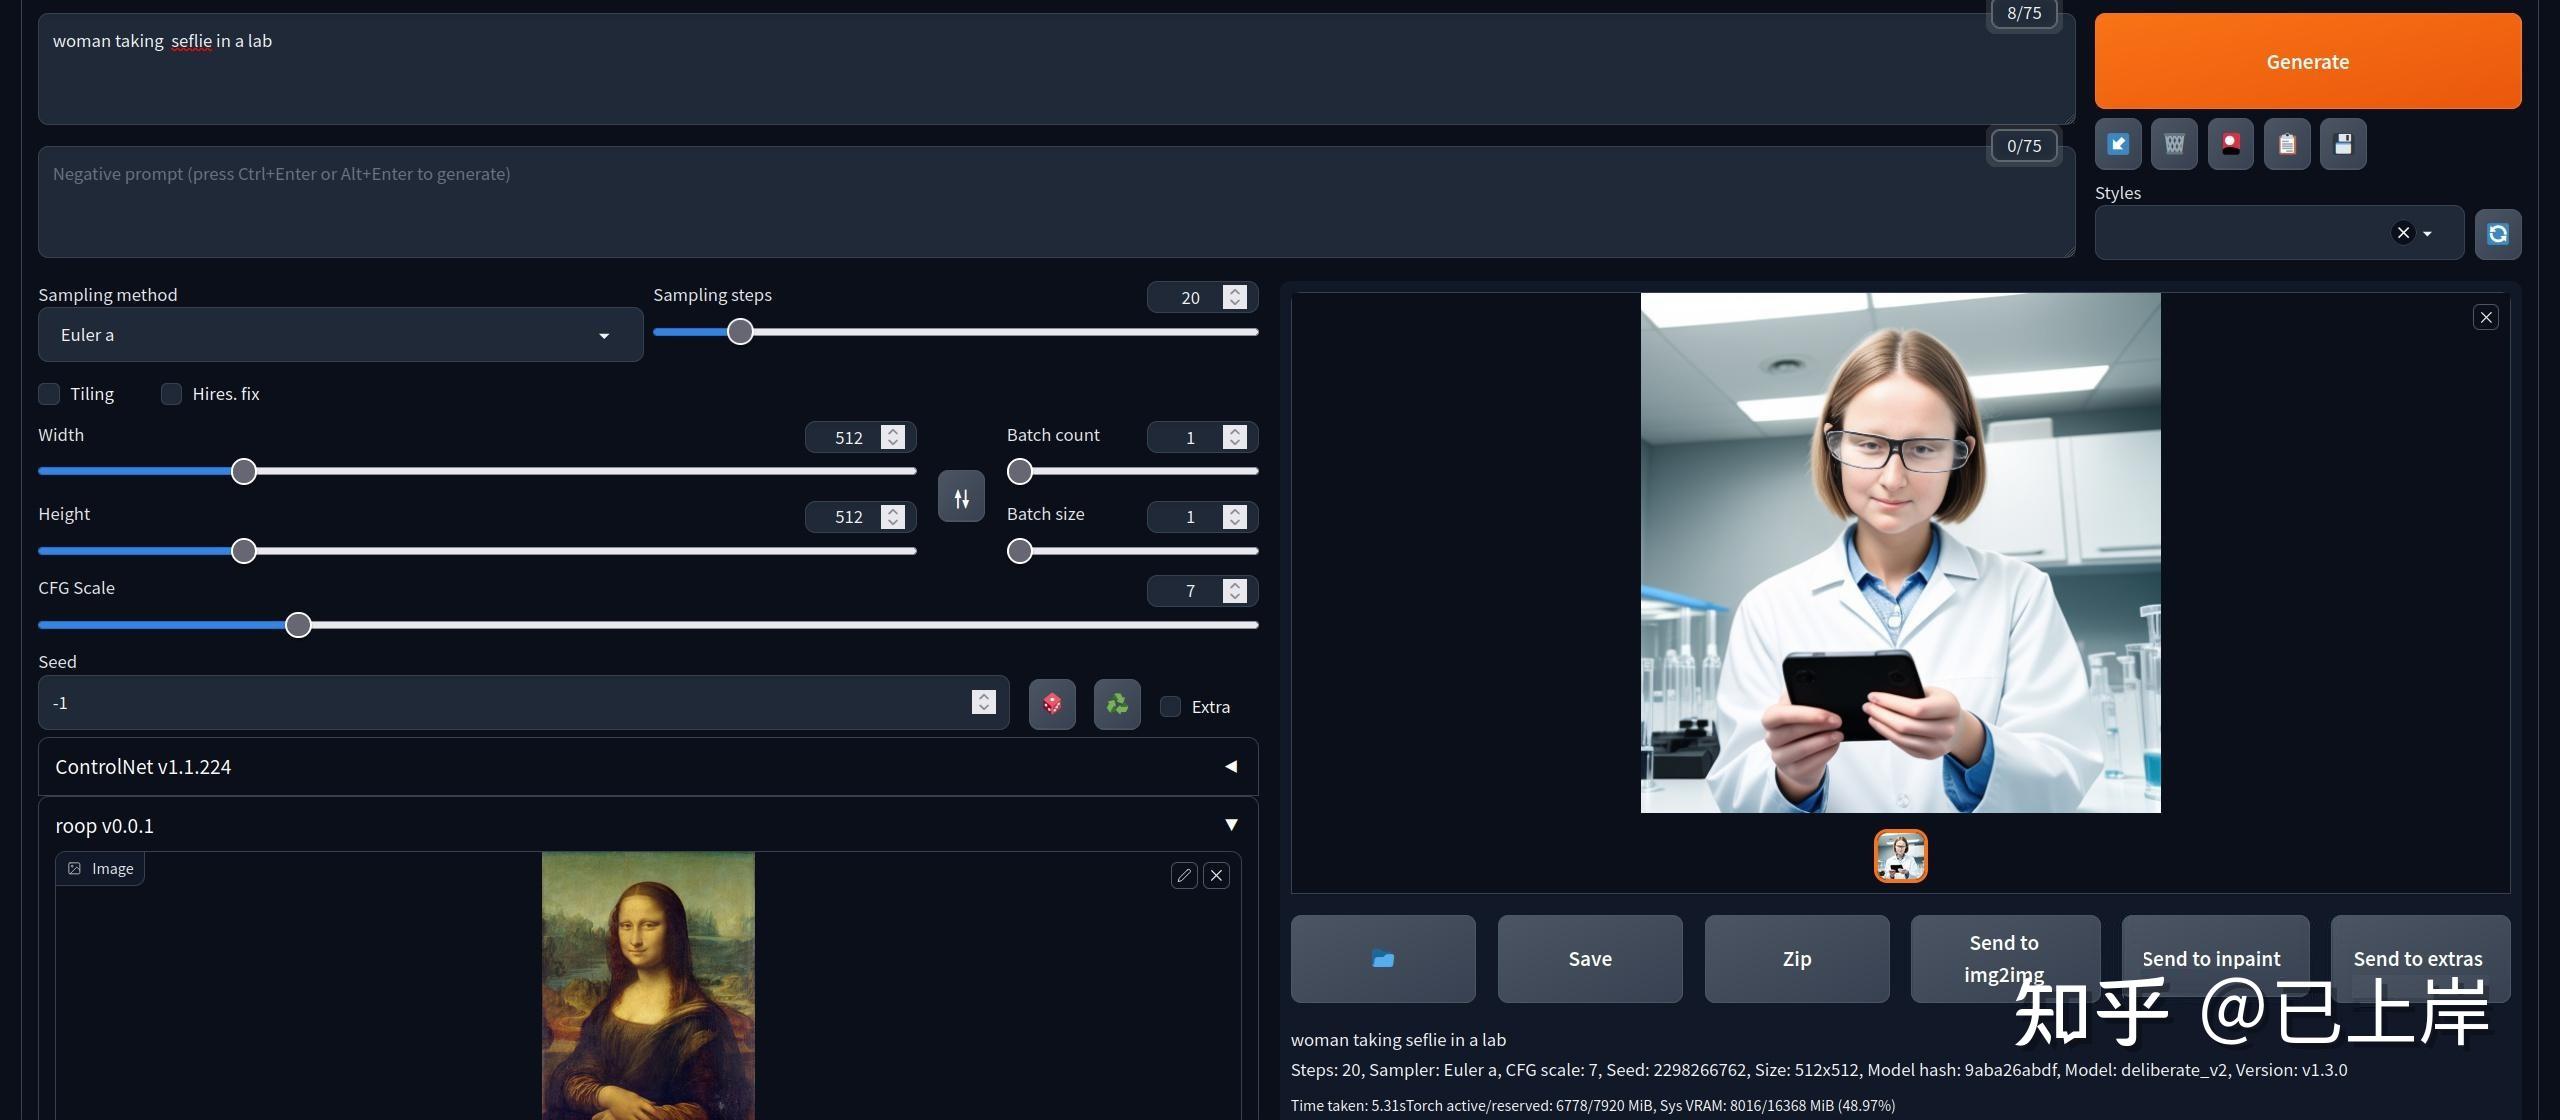The height and width of the screenshot is (1120, 2560).
Task: Click the show extra networks icon
Action: click(2230, 144)
